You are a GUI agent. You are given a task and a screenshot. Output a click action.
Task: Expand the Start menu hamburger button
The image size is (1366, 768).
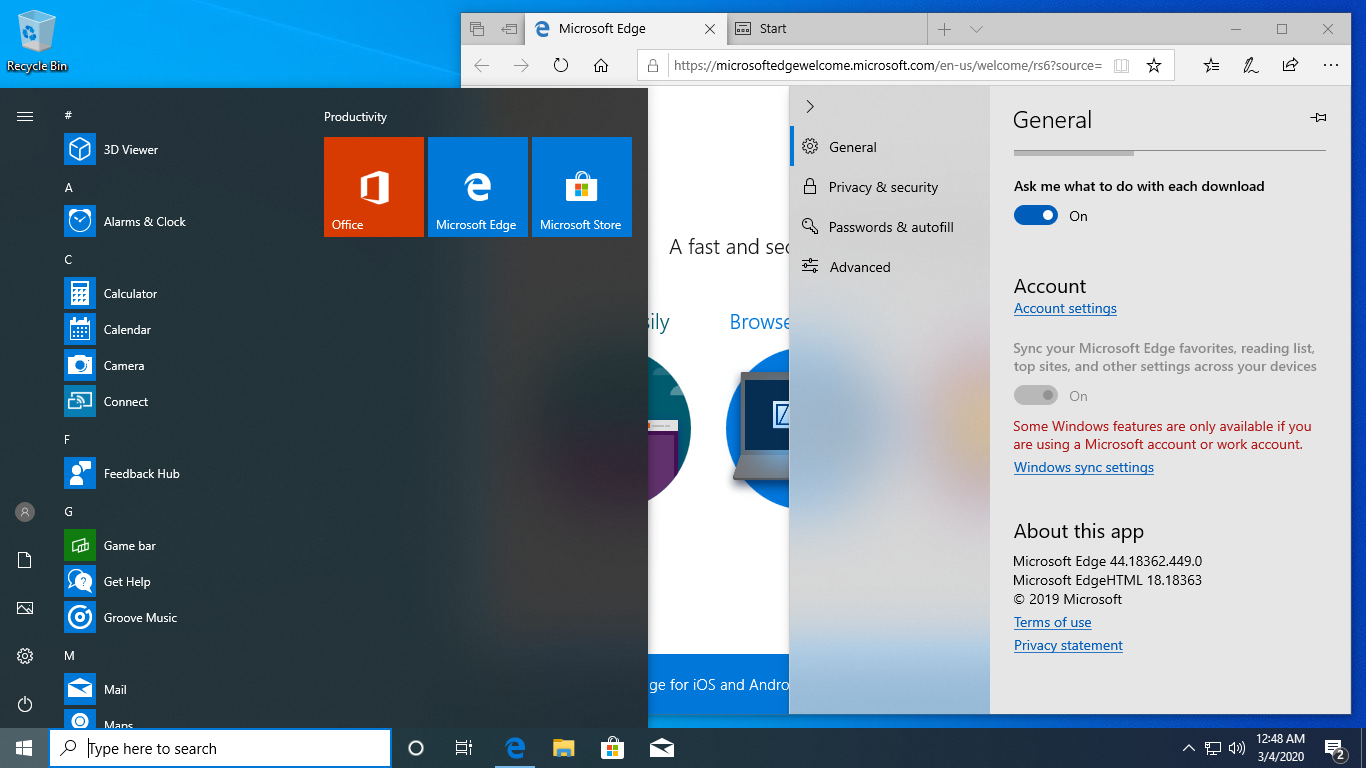[25, 117]
